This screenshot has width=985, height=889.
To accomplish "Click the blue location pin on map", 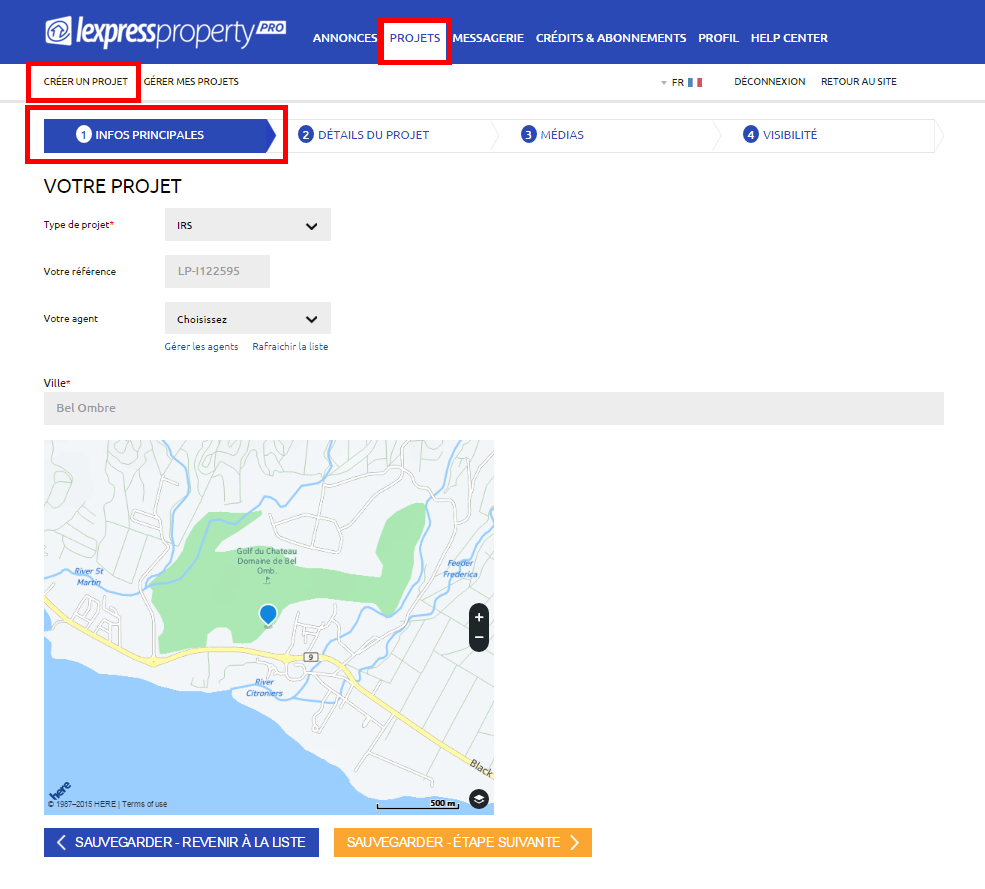I will (268, 614).
